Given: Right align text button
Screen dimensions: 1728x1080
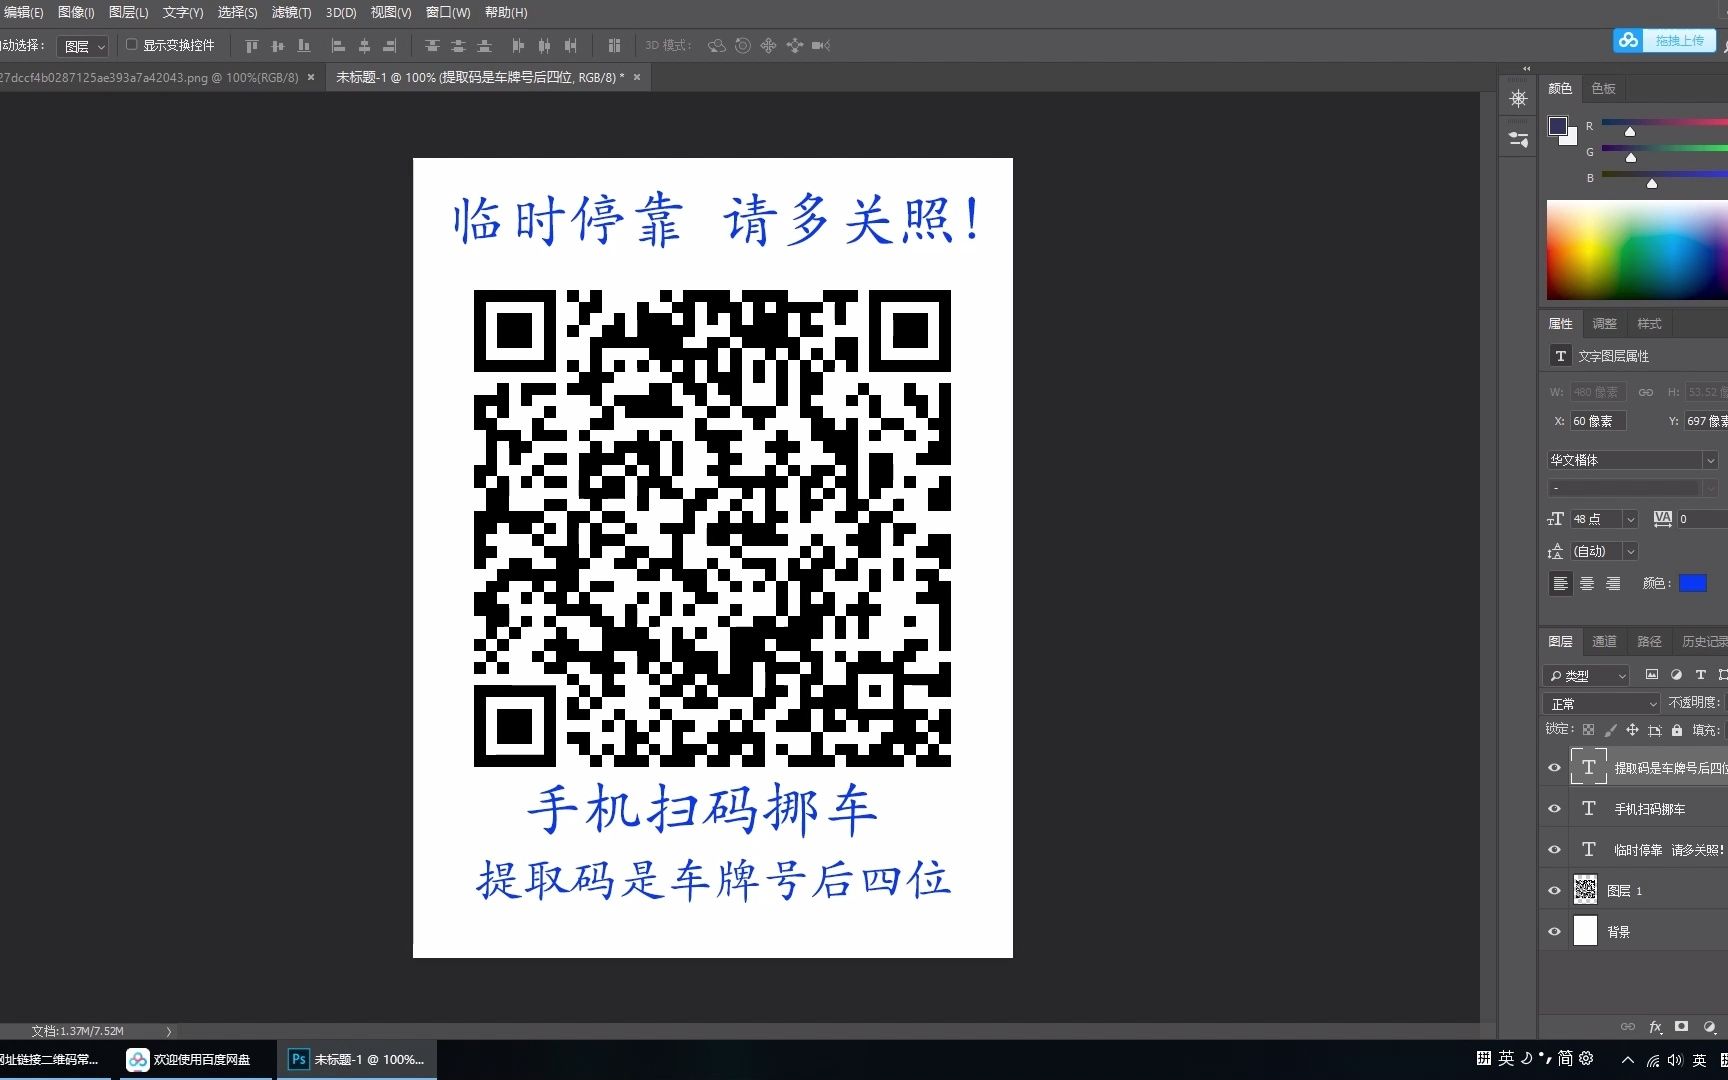Looking at the screenshot, I should 1613,583.
